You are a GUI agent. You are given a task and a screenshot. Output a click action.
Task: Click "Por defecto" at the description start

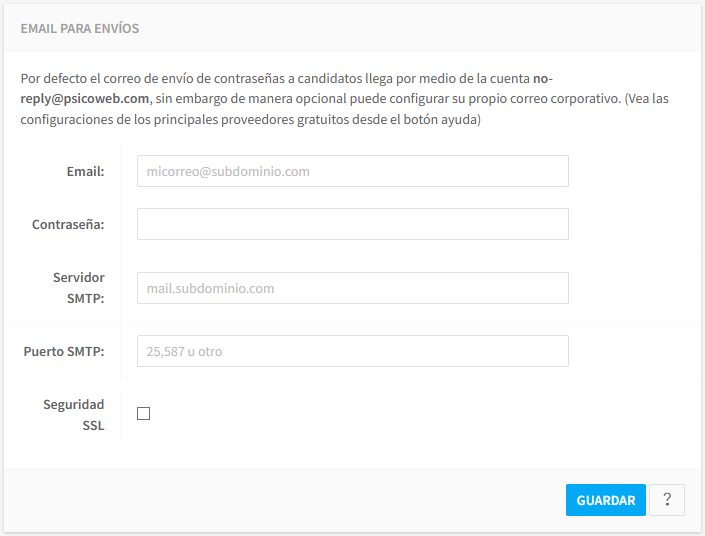pos(53,76)
